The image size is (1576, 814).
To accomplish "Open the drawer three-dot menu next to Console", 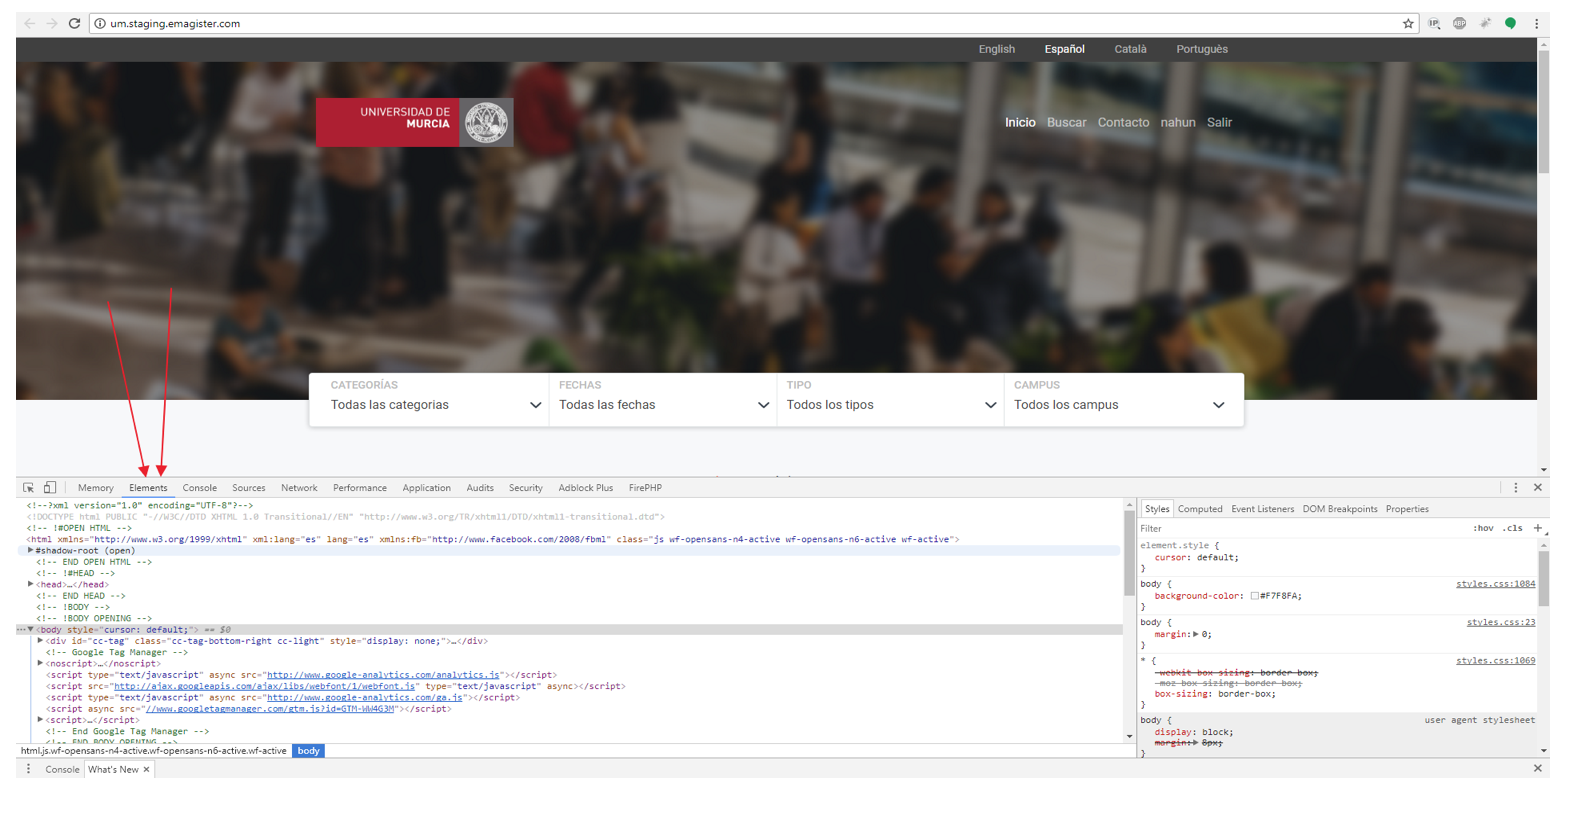I will tap(28, 769).
